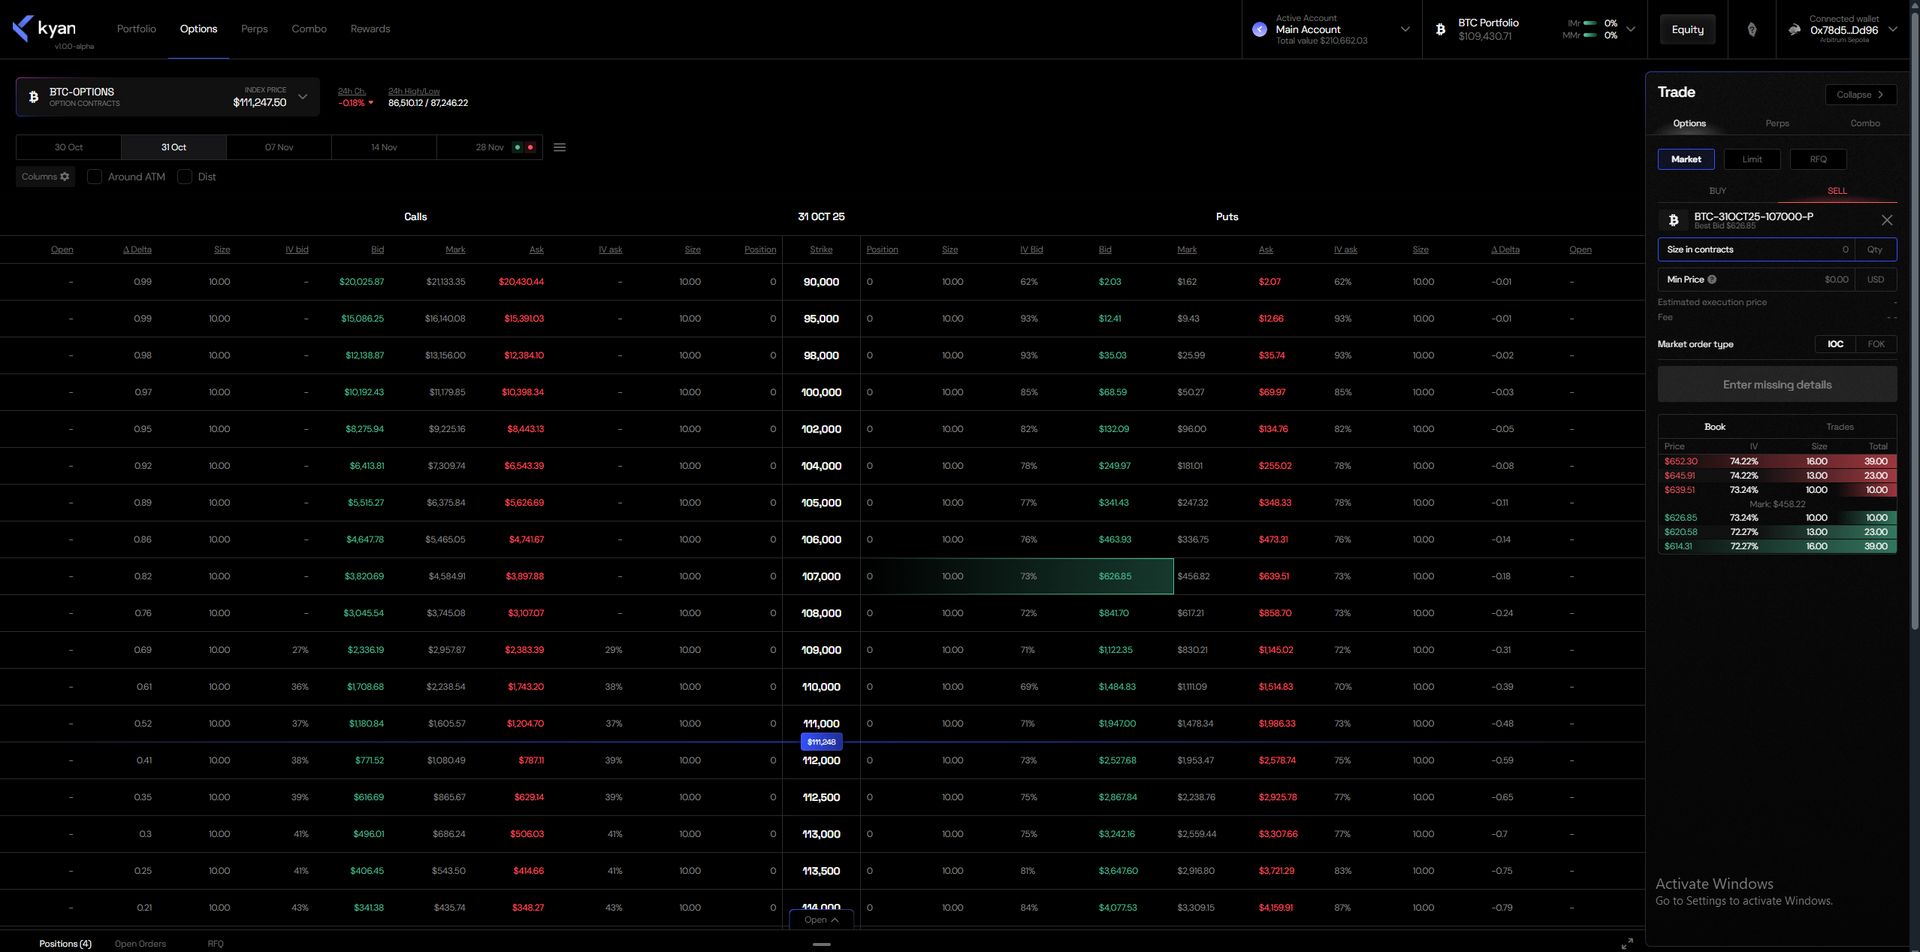Select the RFQ order mode
Viewport: 1920px width, 952px height.
click(x=1818, y=159)
